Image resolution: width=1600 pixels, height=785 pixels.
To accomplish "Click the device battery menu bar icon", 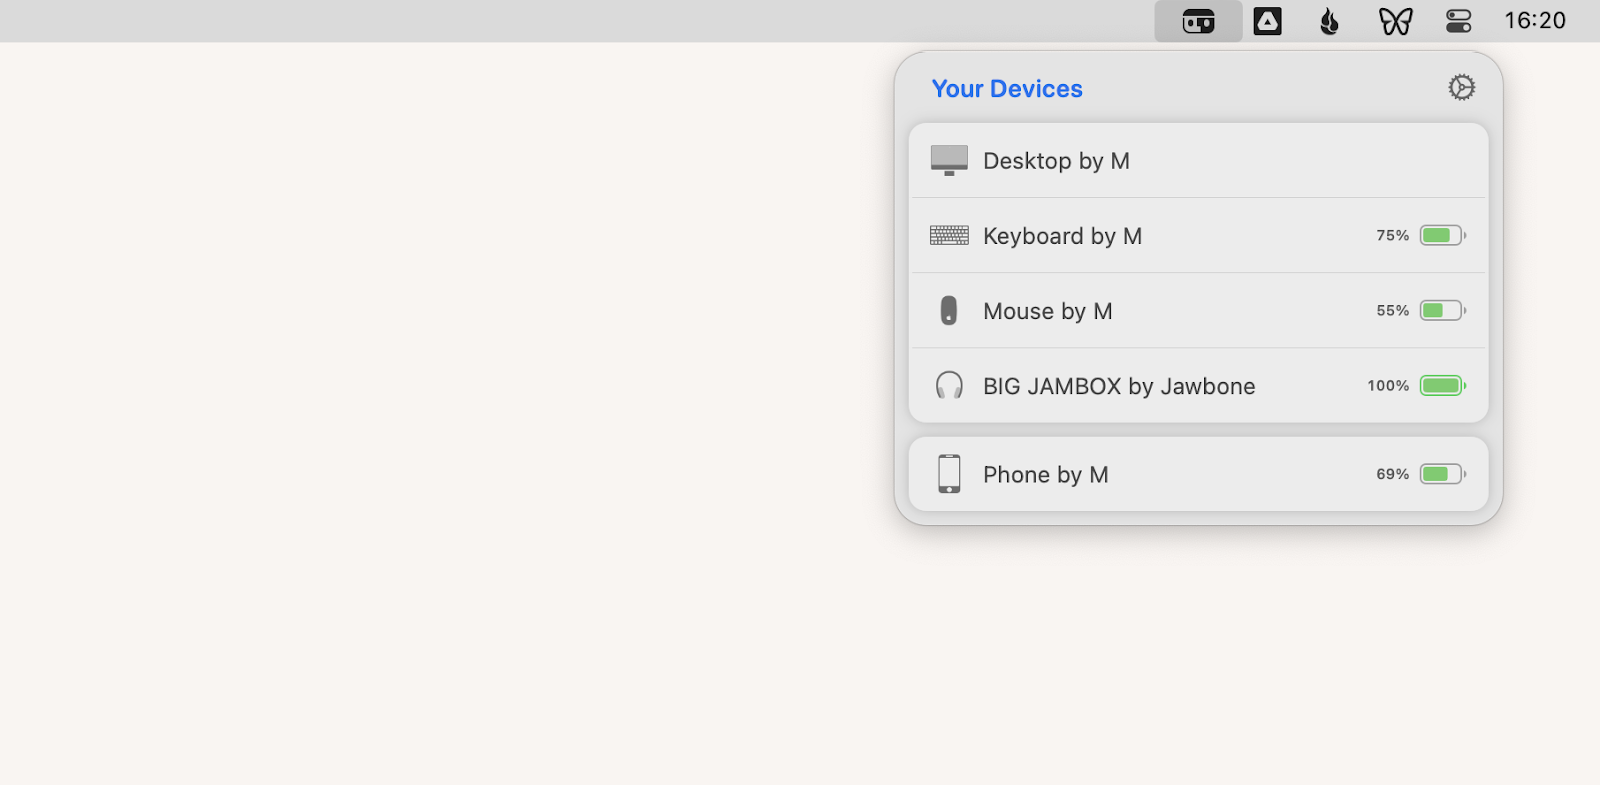I will [1198, 21].
